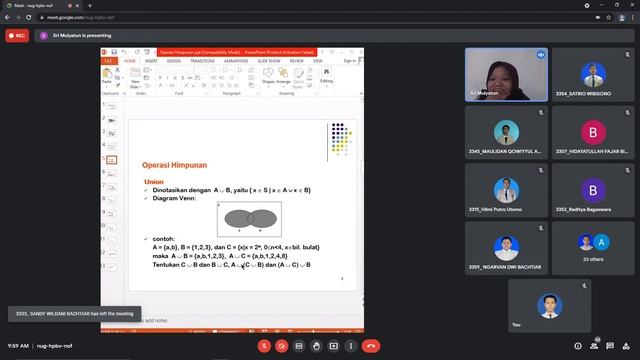Open the slide Layout dropdown
The height and width of the screenshot is (360, 640).
(x=147, y=70)
